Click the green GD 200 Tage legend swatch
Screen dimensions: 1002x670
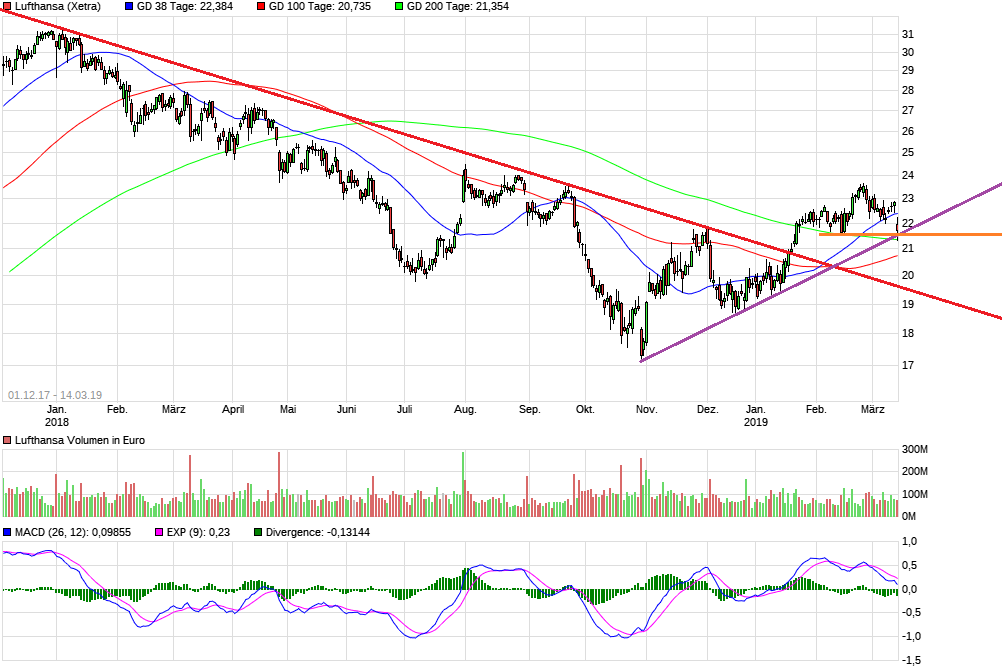pyautogui.click(x=399, y=6)
